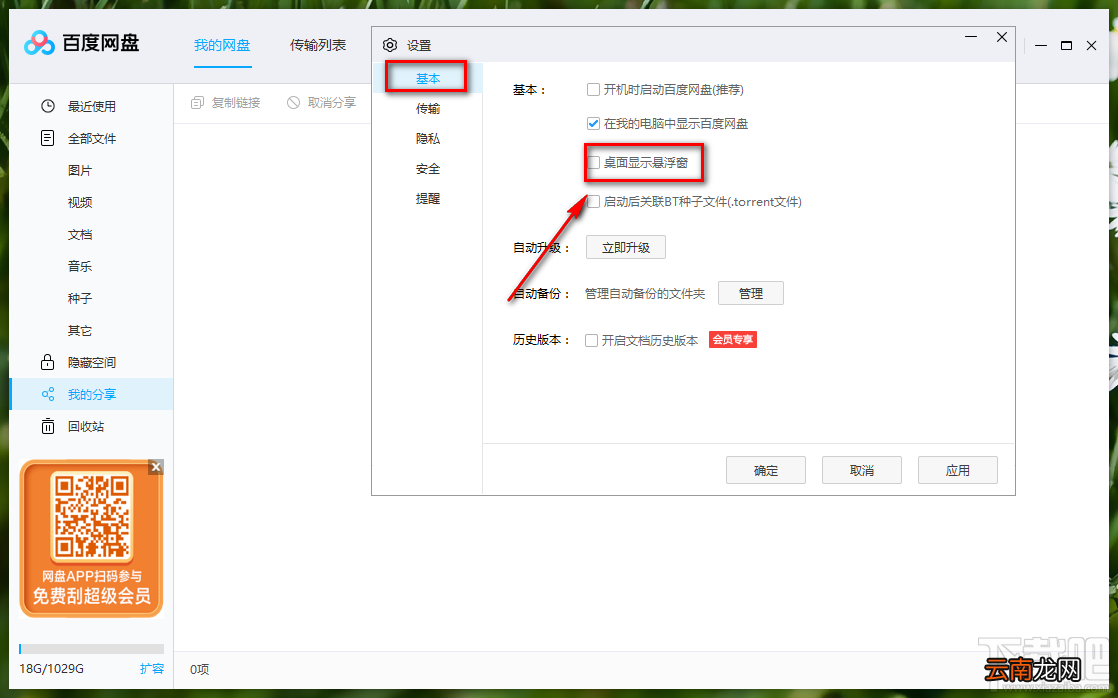Open 隐藏空间 in the sidebar
The image size is (1118, 698).
pyautogui.click(x=91, y=362)
